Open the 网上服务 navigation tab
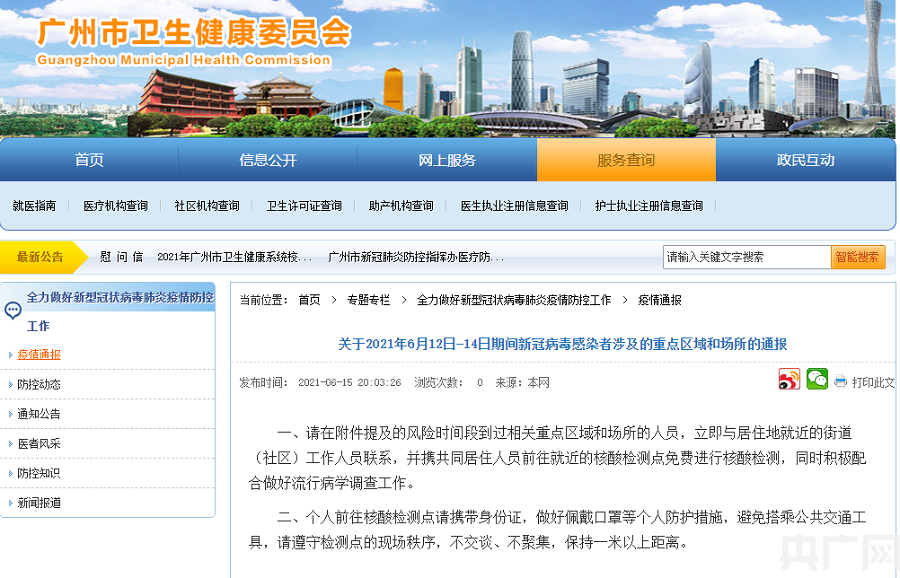This screenshot has height=578, width=900. [447, 160]
